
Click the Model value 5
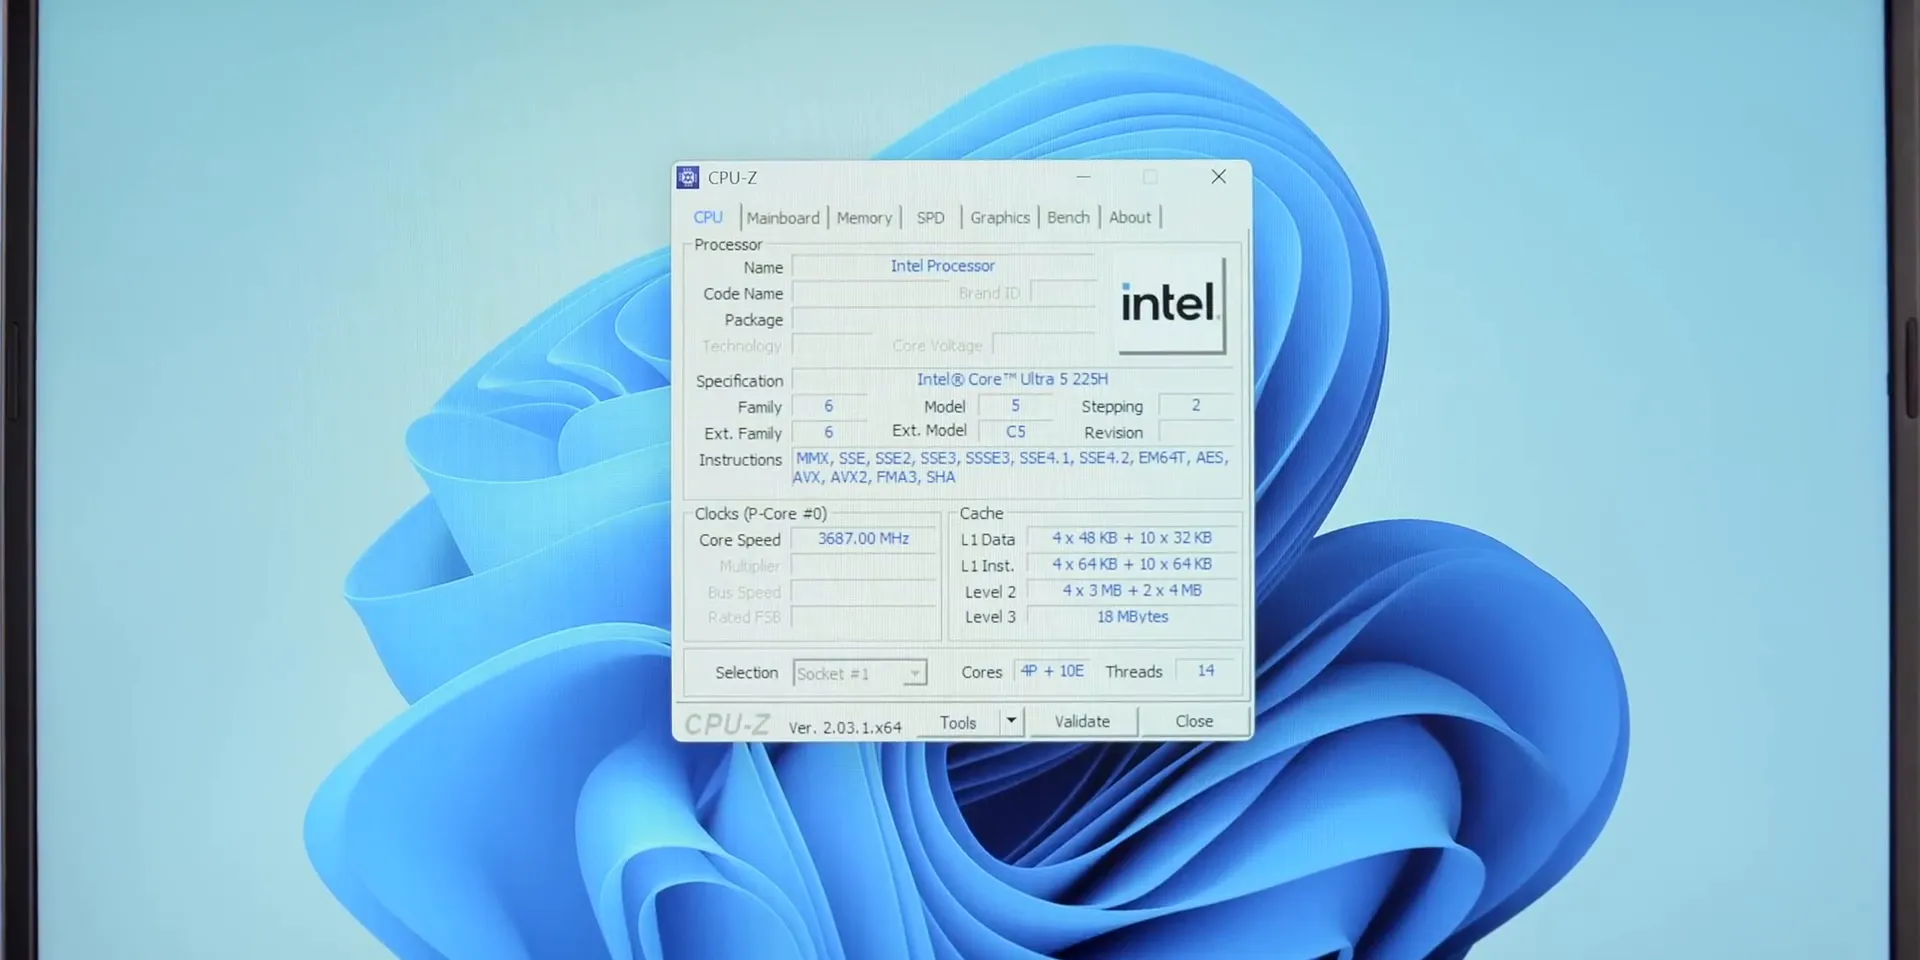pos(1015,405)
